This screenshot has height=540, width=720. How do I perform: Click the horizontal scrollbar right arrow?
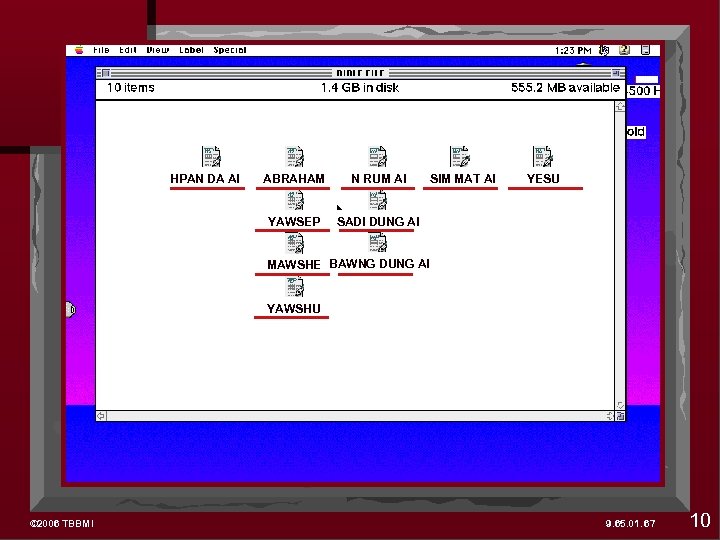point(610,416)
